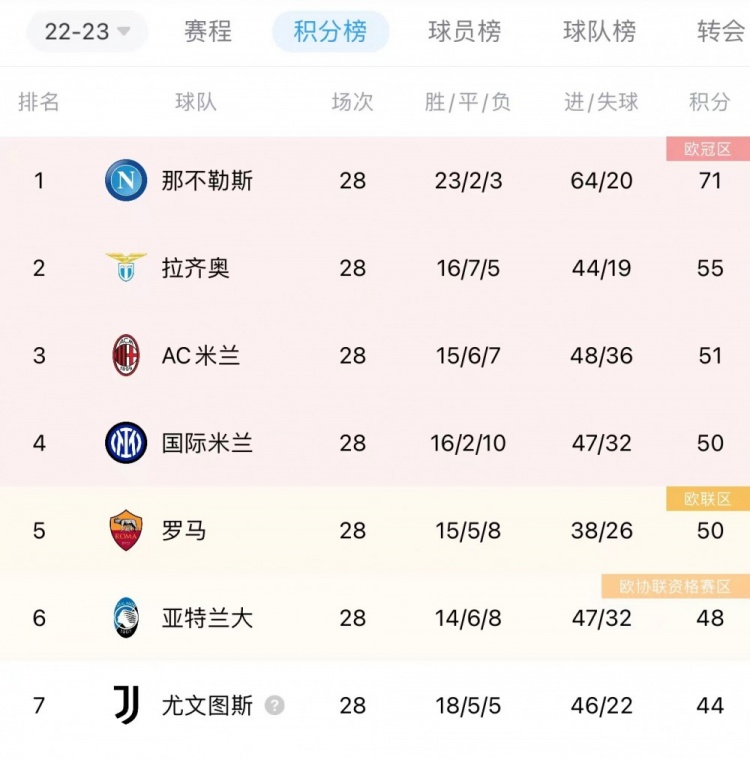Screen dimensions: 750x760
Task: Open team page for 那不勒斯
Action: click(x=207, y=181)
